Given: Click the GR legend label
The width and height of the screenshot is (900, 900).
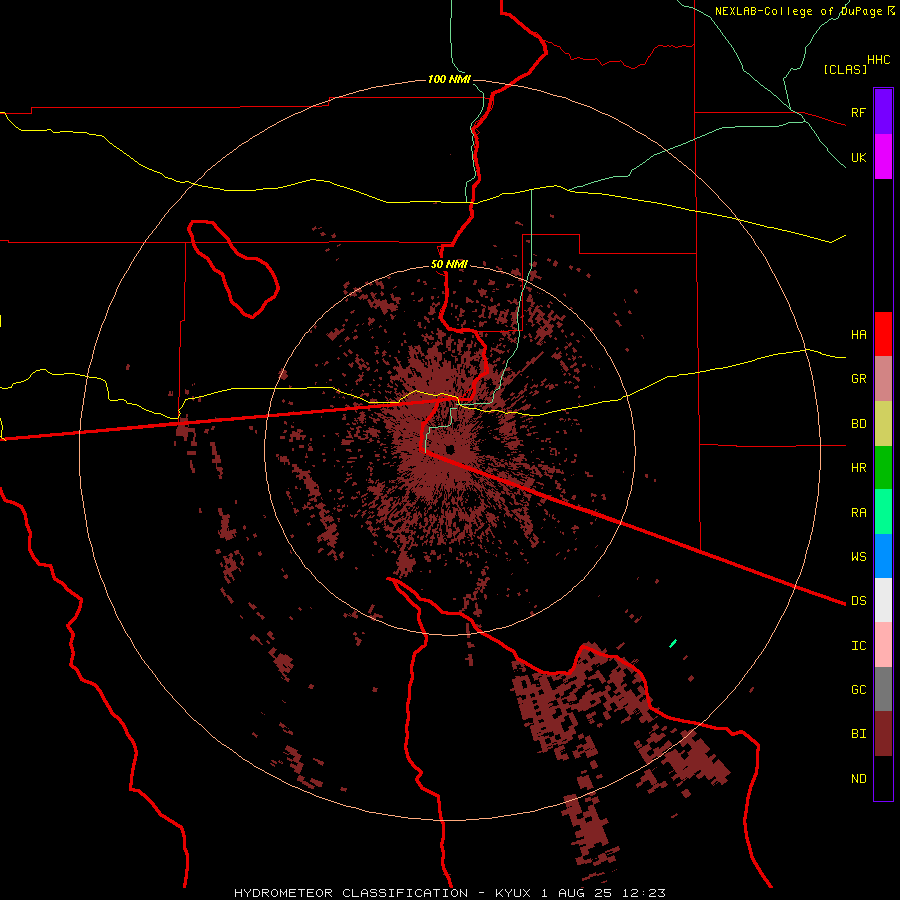Looking at the screenshot, I should [858, 379].
